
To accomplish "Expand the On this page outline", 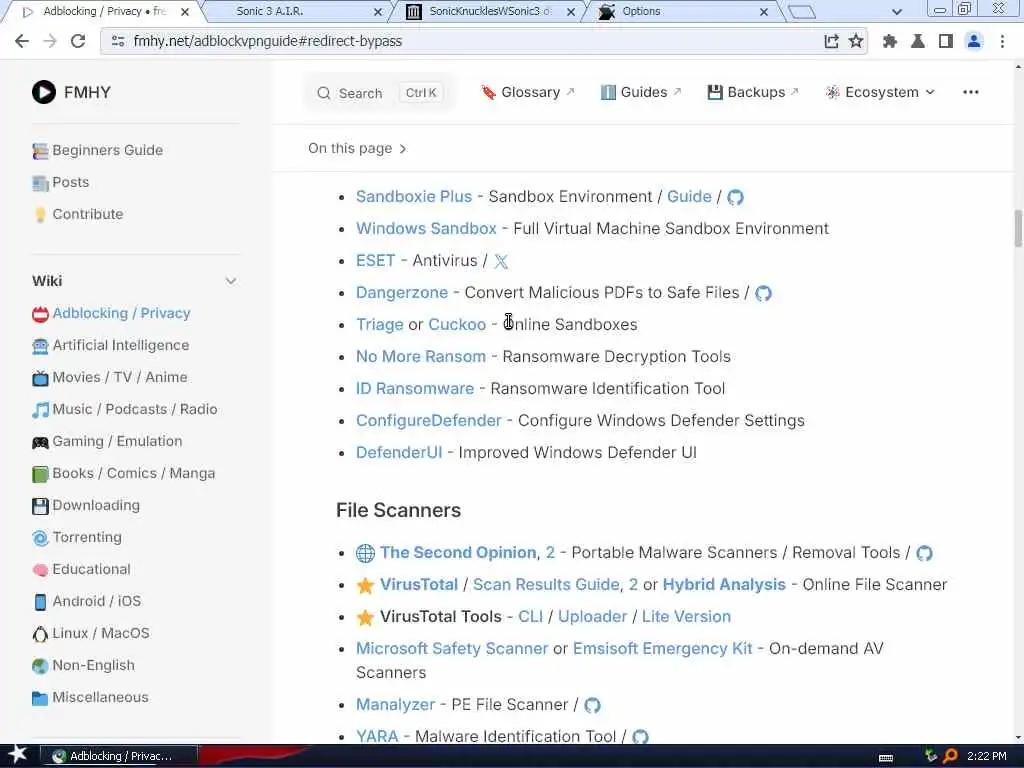I will click(x=357, y=148).
